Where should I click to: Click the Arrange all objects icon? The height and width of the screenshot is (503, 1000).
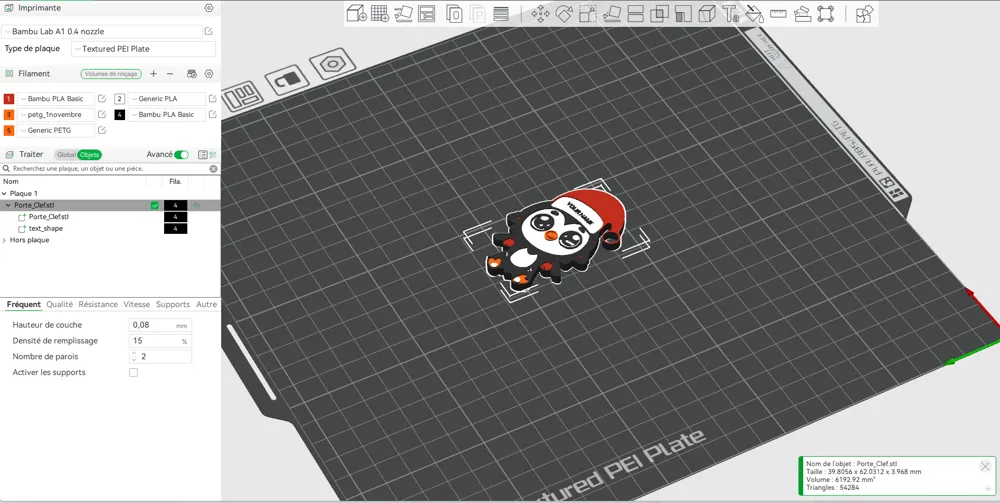pyautogui.click(x=427, y=13)
